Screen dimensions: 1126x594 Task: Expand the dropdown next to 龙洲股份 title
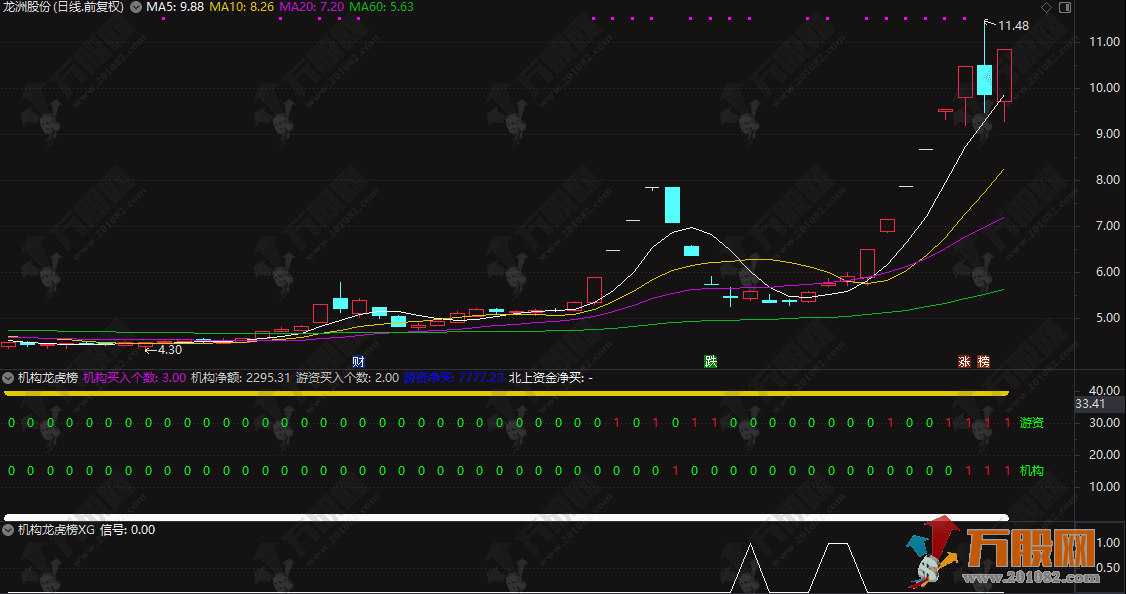click(136, 7)
